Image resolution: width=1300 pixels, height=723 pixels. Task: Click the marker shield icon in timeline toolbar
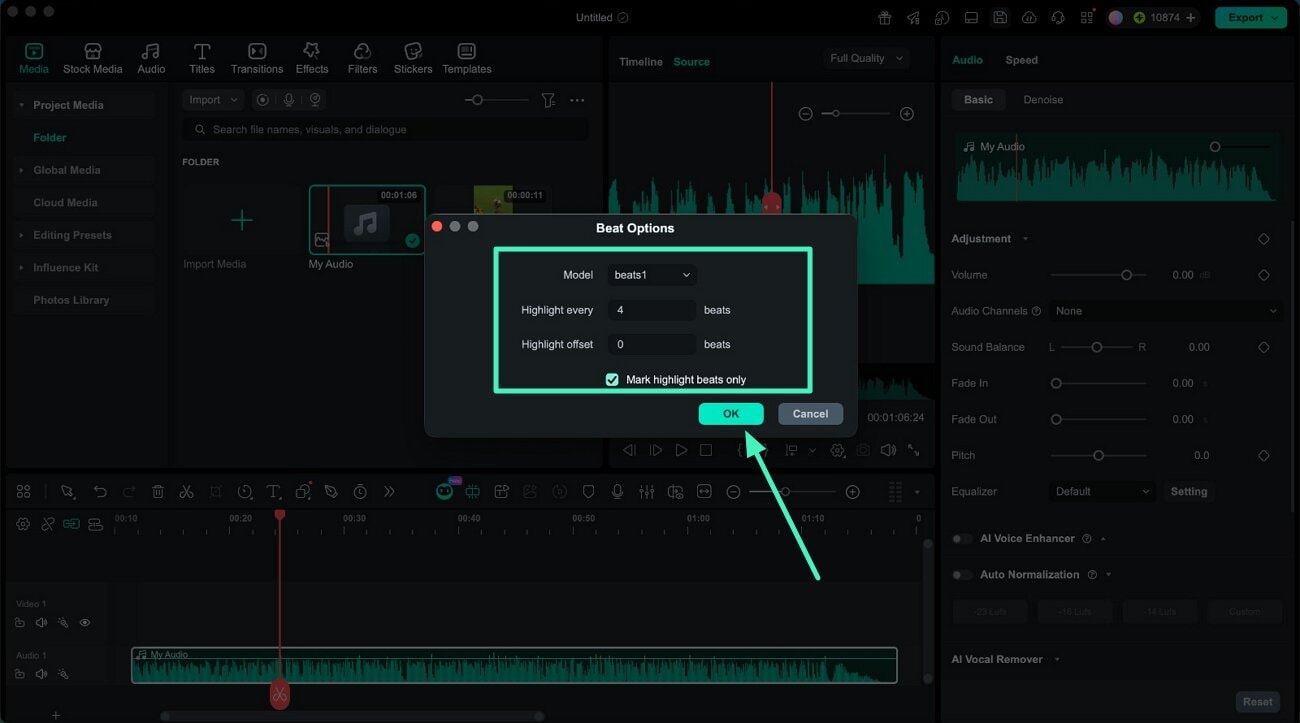click(588, 492)
